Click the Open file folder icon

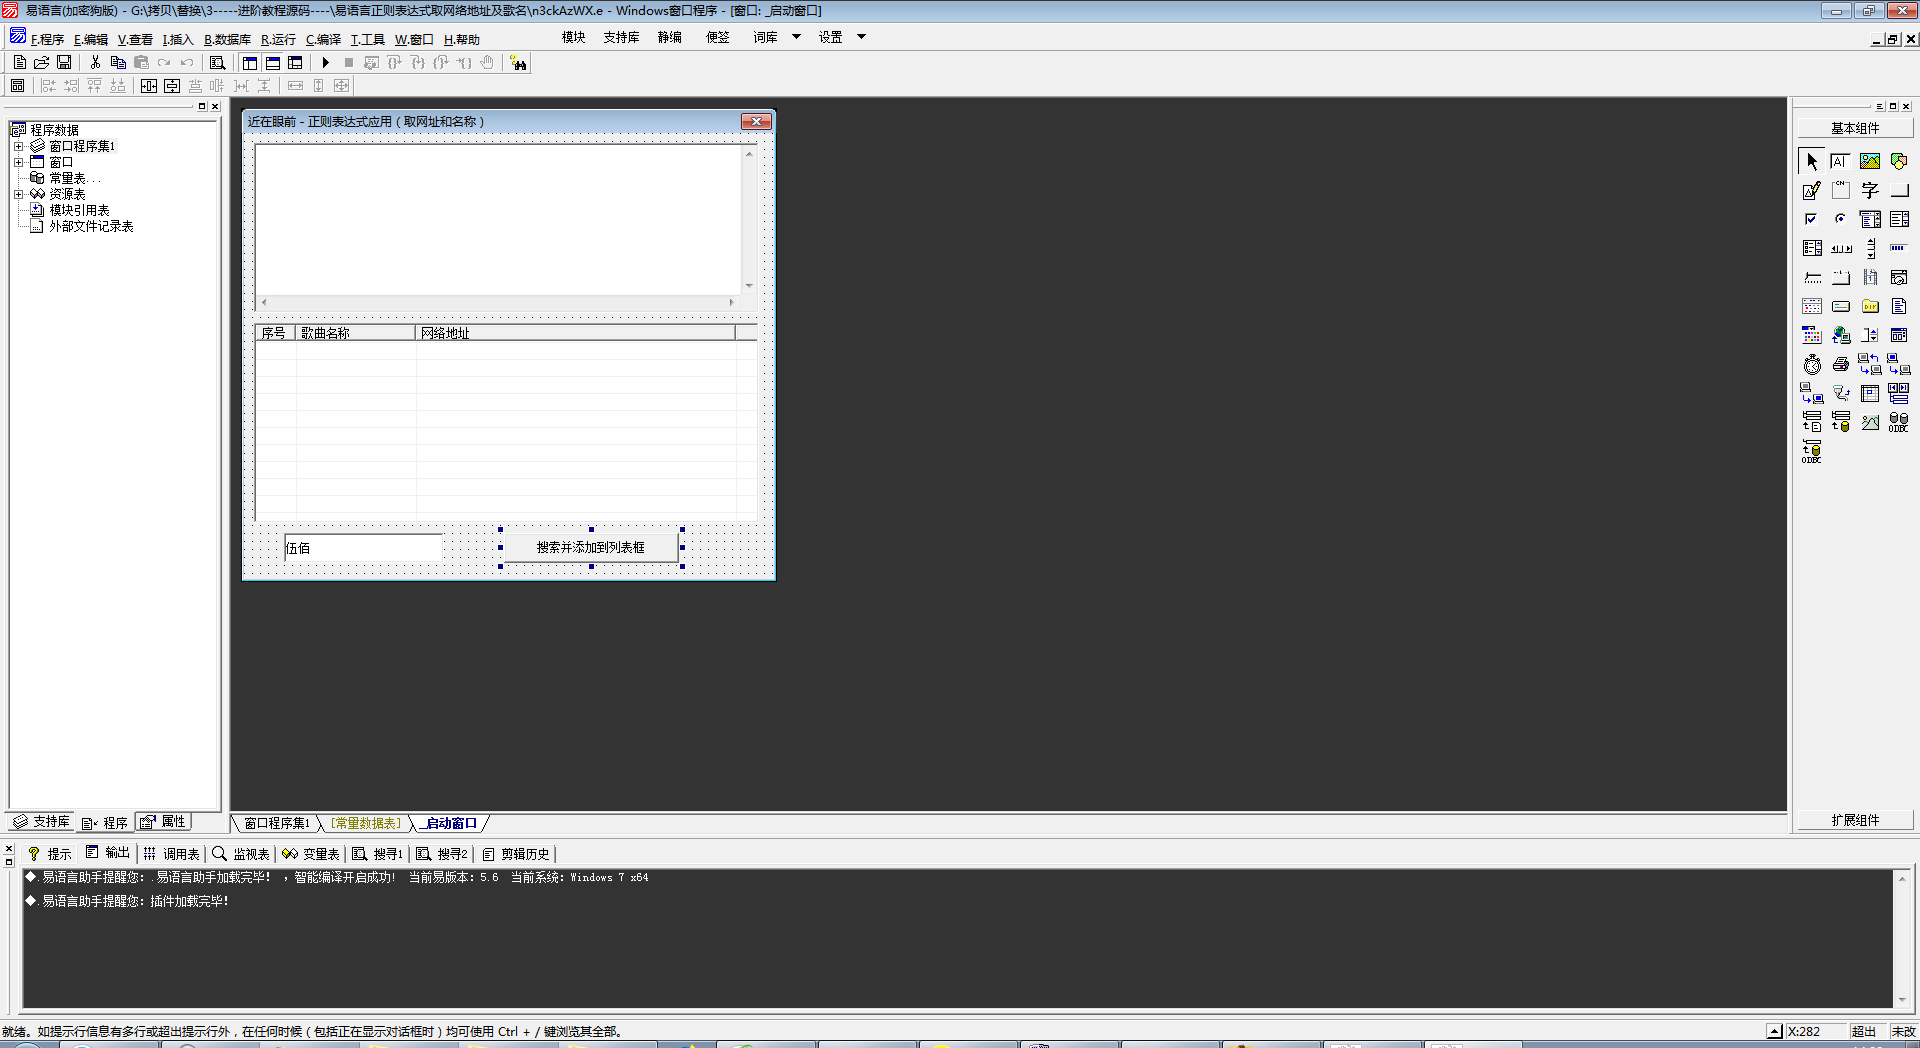pos(42,63)
